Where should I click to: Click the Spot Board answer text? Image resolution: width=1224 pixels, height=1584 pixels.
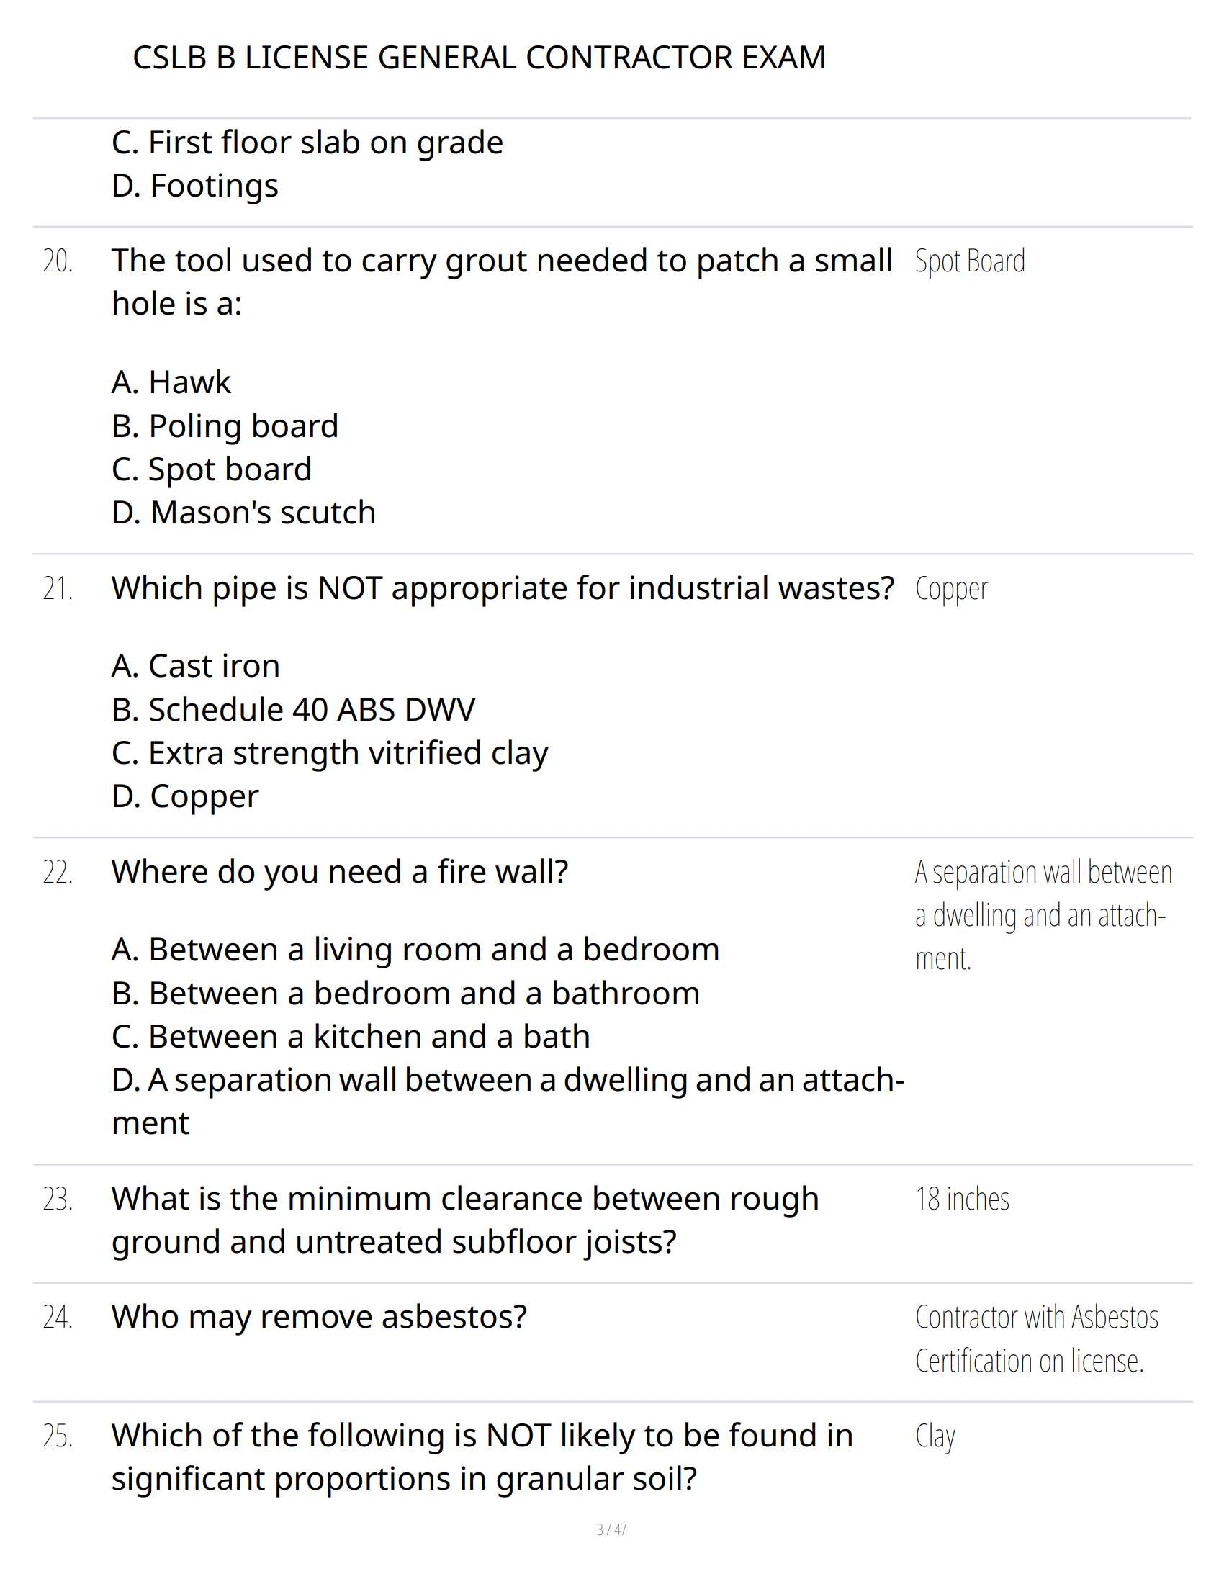pos(969,261)
